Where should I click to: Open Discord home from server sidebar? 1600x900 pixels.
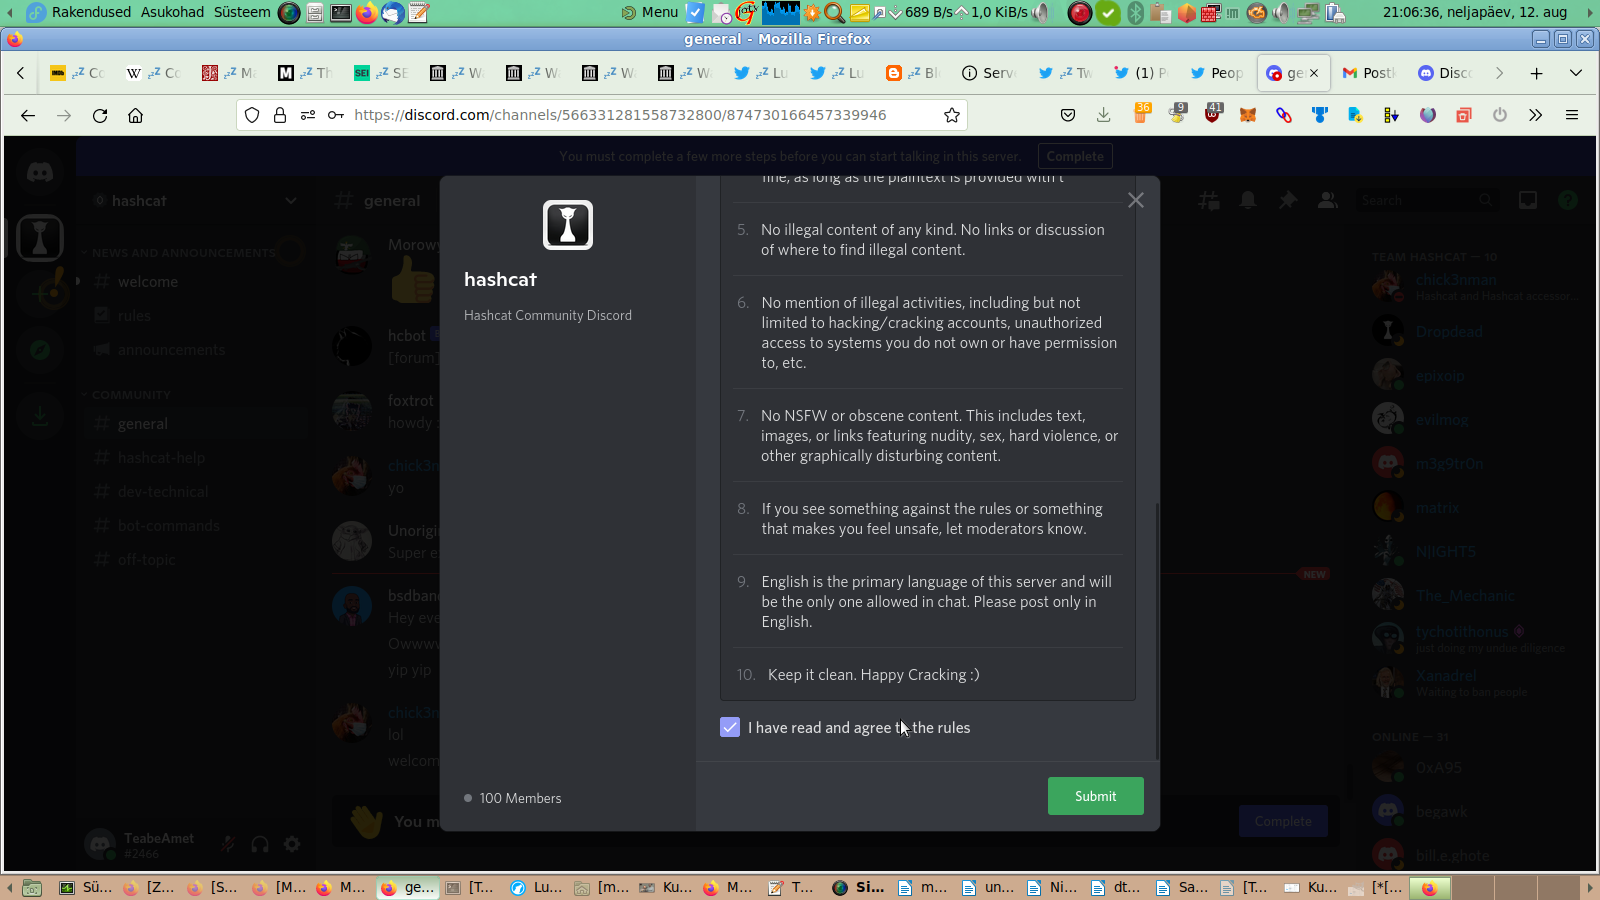click(40, 173)
